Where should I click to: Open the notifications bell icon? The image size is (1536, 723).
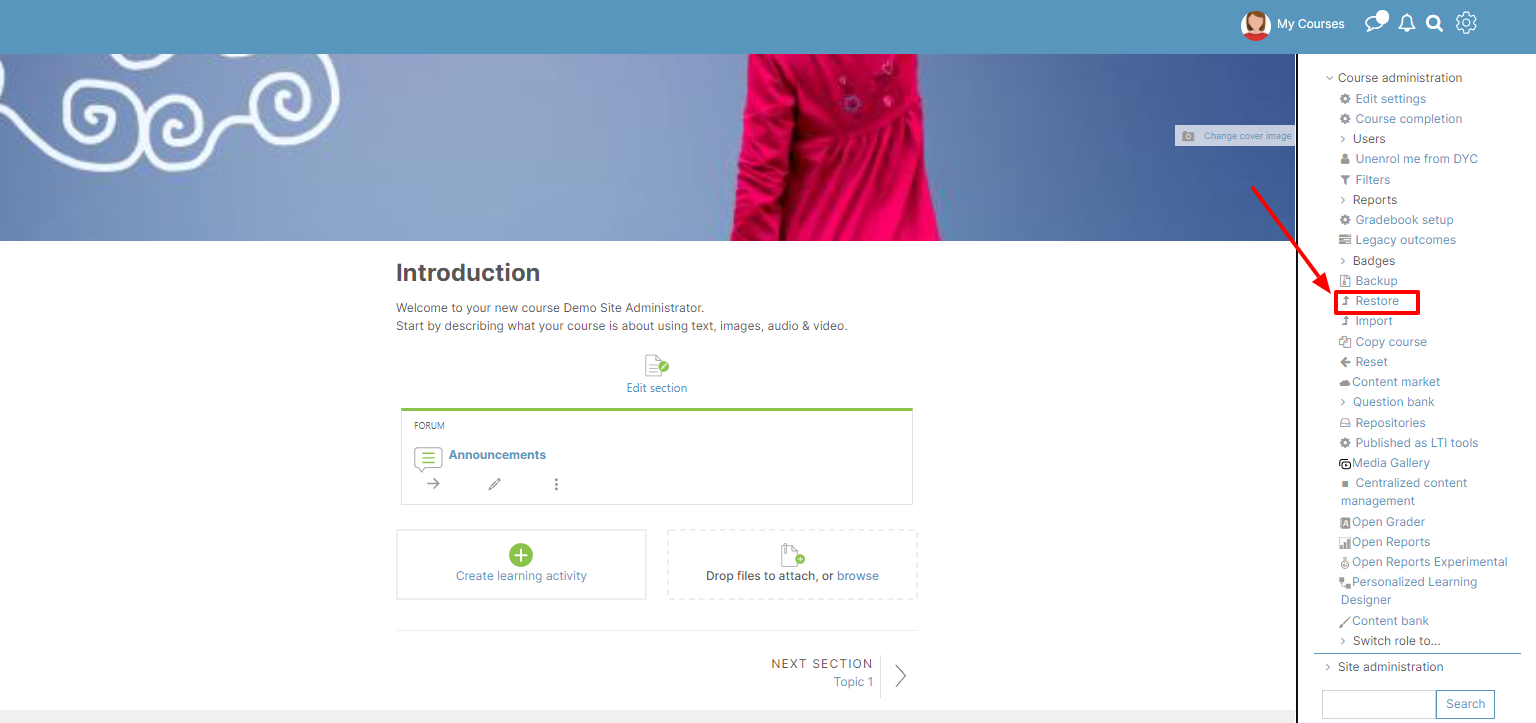[x=1407, y=23]
